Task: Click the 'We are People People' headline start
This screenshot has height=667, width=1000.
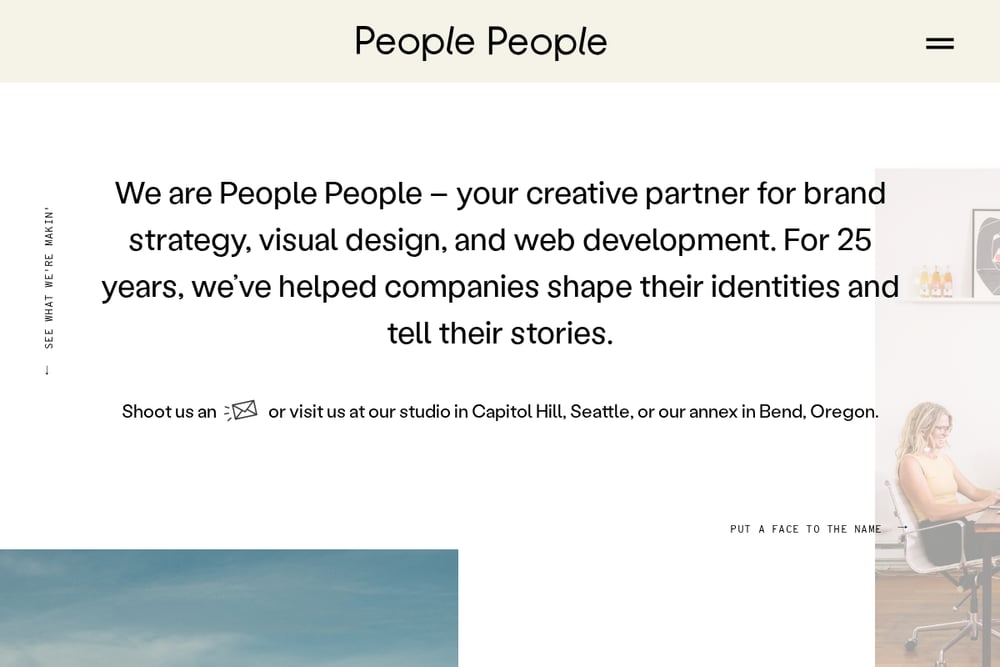Action: [x=268, y=193]
